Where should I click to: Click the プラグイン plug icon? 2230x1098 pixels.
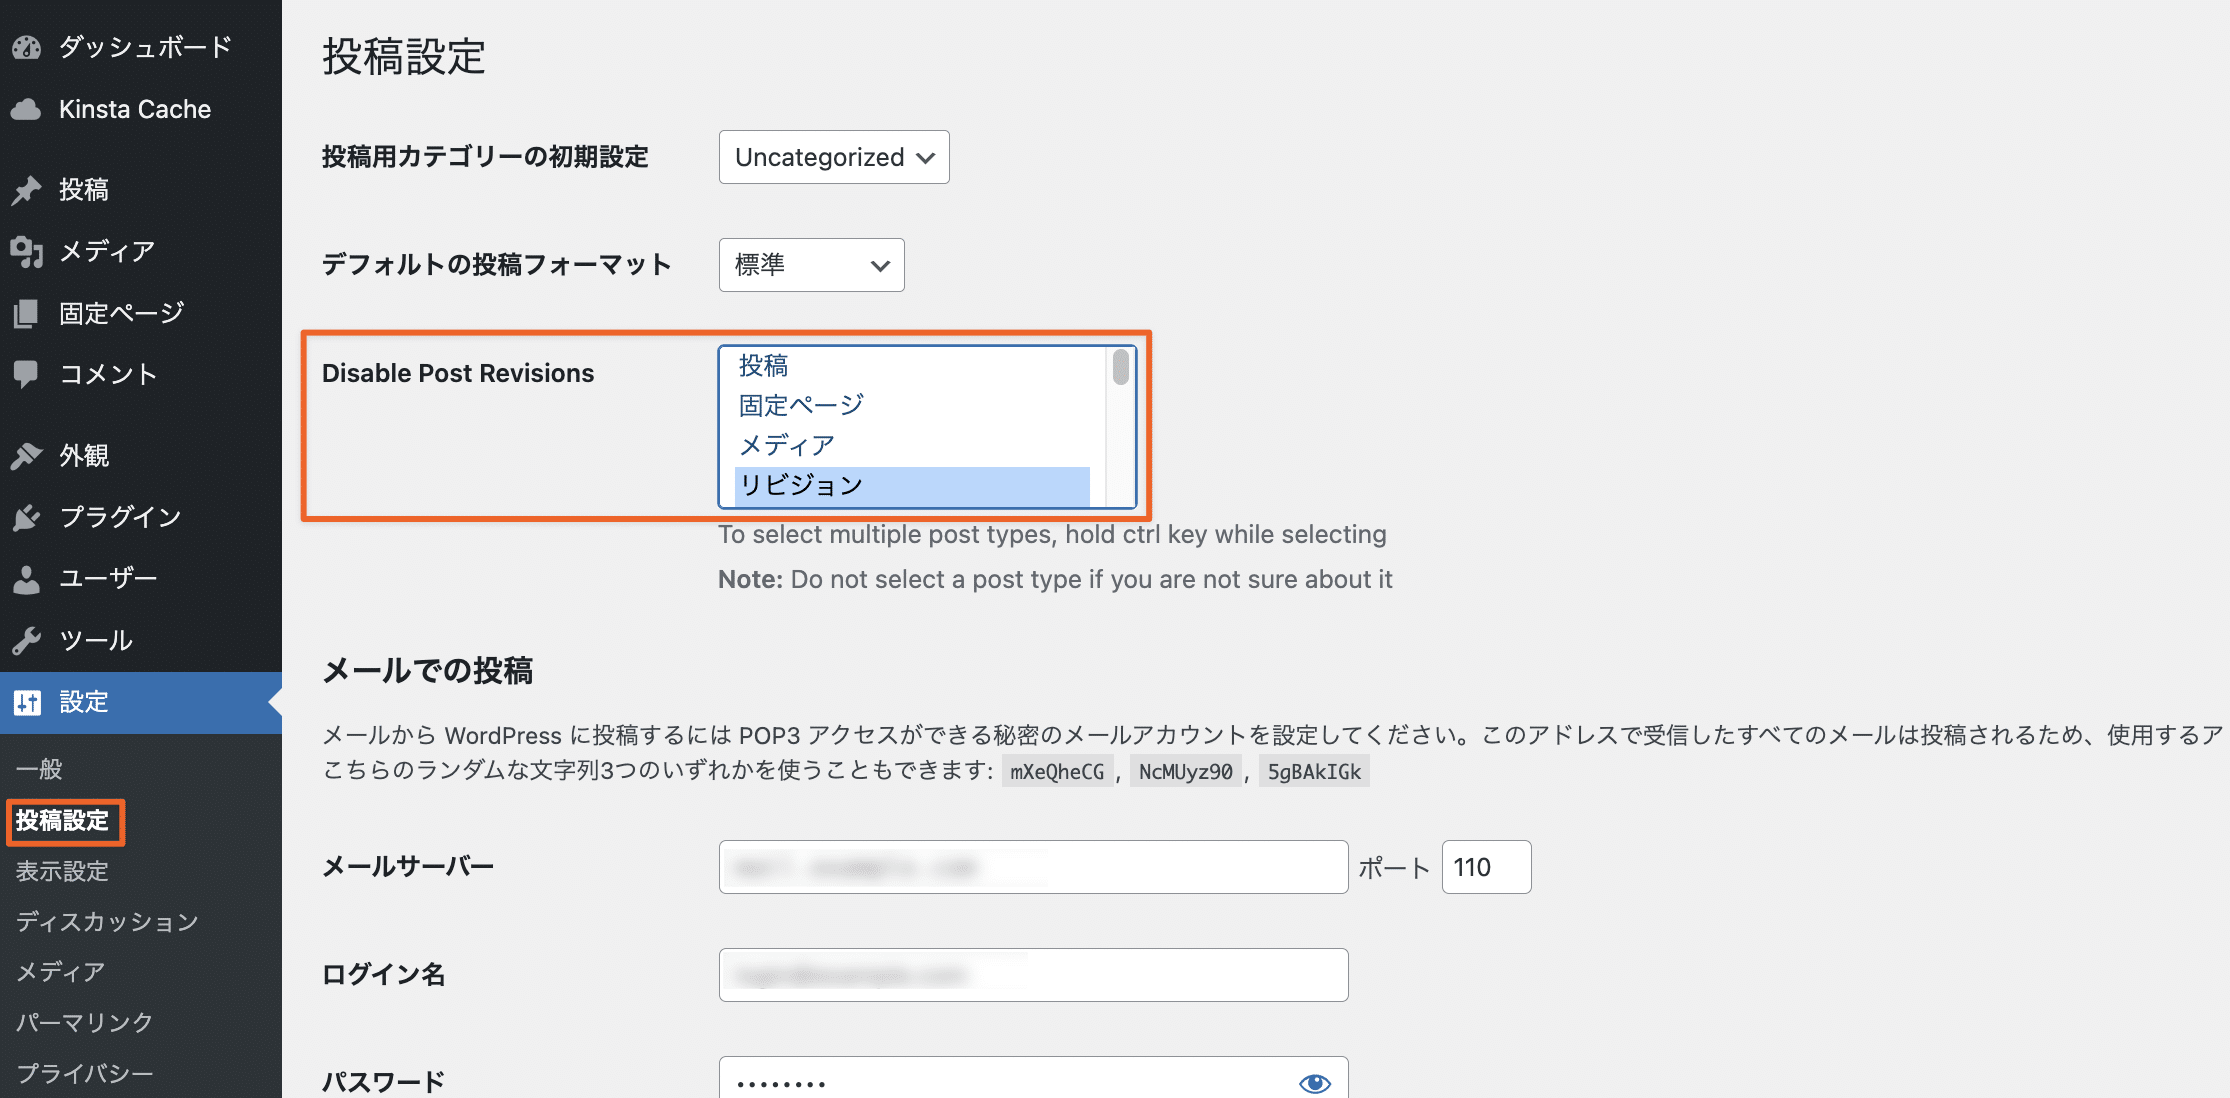pos(27,517)
